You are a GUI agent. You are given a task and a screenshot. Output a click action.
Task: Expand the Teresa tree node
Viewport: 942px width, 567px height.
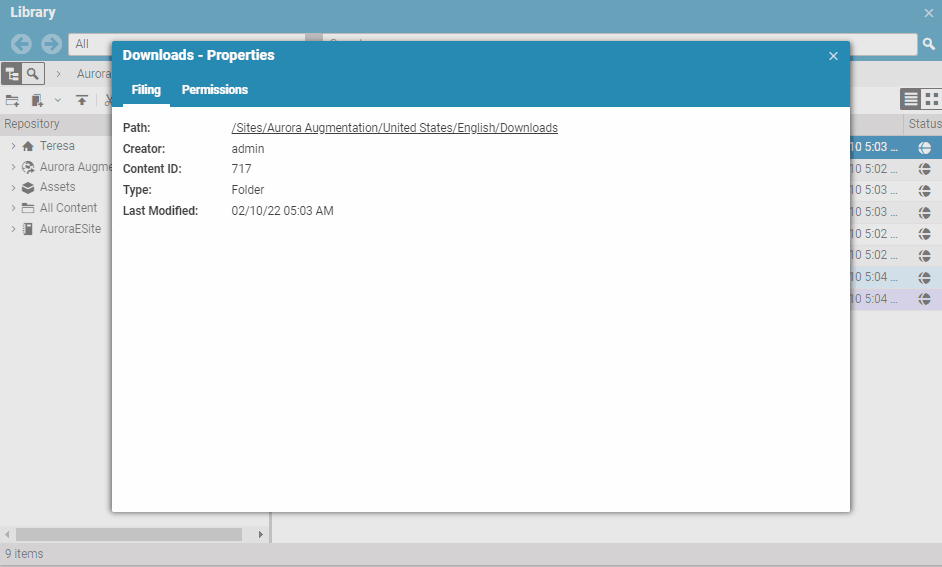pos(13,146)
